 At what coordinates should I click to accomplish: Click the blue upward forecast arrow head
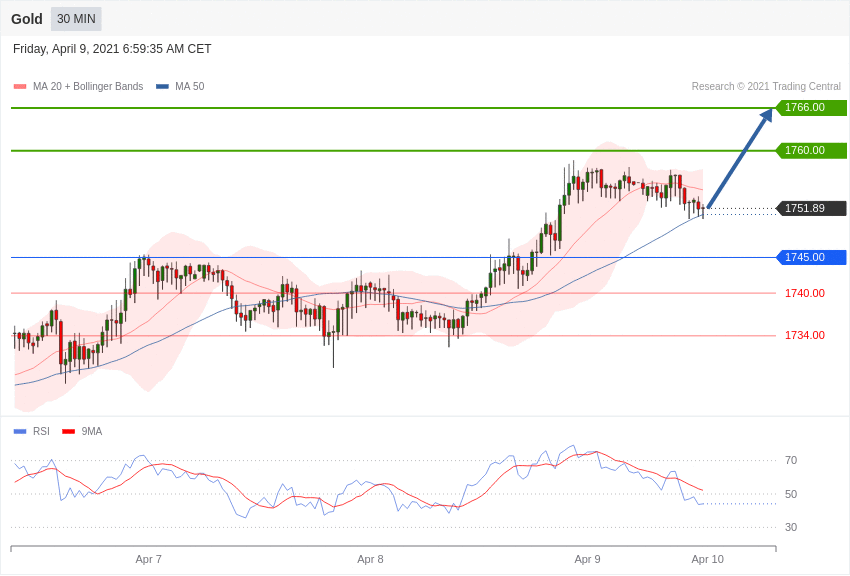click(x=767, y=115)
